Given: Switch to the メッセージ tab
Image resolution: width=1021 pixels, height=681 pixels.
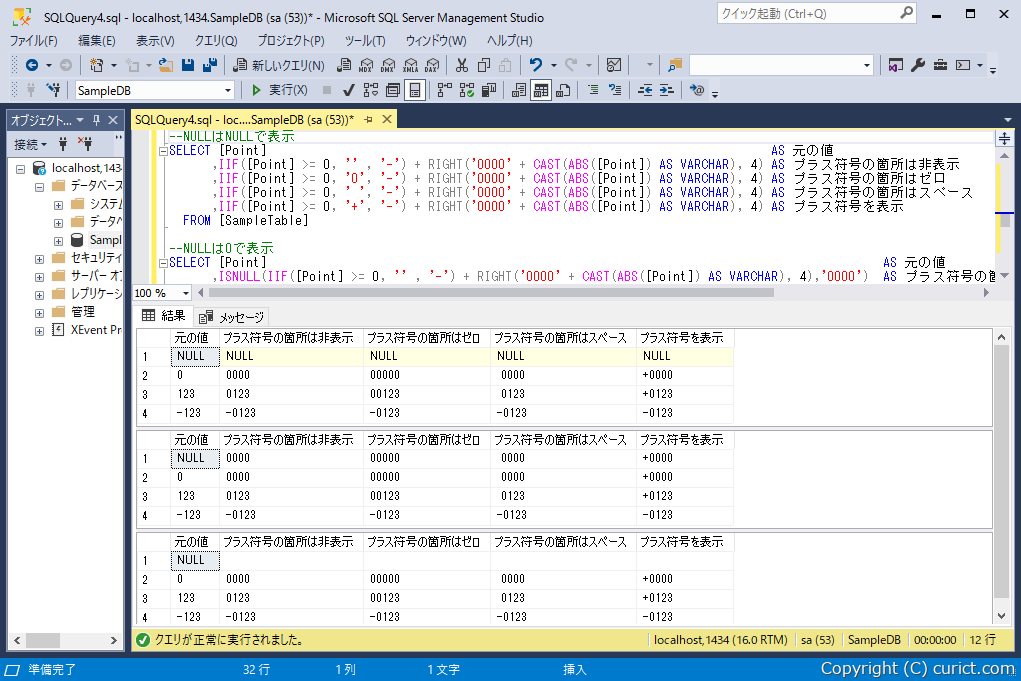Looking at the screenshot, I should click(233, 317).
